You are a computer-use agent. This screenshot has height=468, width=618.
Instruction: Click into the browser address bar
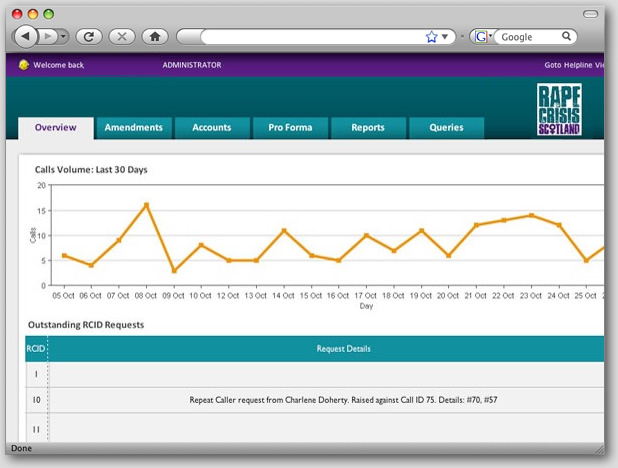(310, 37)
